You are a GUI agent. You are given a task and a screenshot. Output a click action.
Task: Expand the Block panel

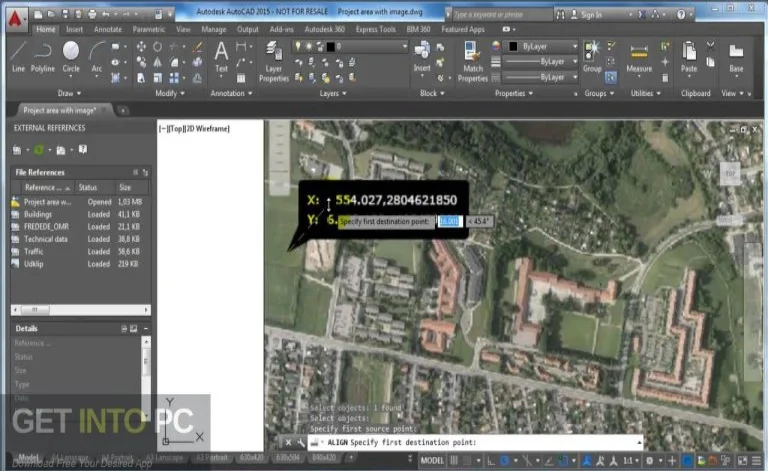coord(432,93)
